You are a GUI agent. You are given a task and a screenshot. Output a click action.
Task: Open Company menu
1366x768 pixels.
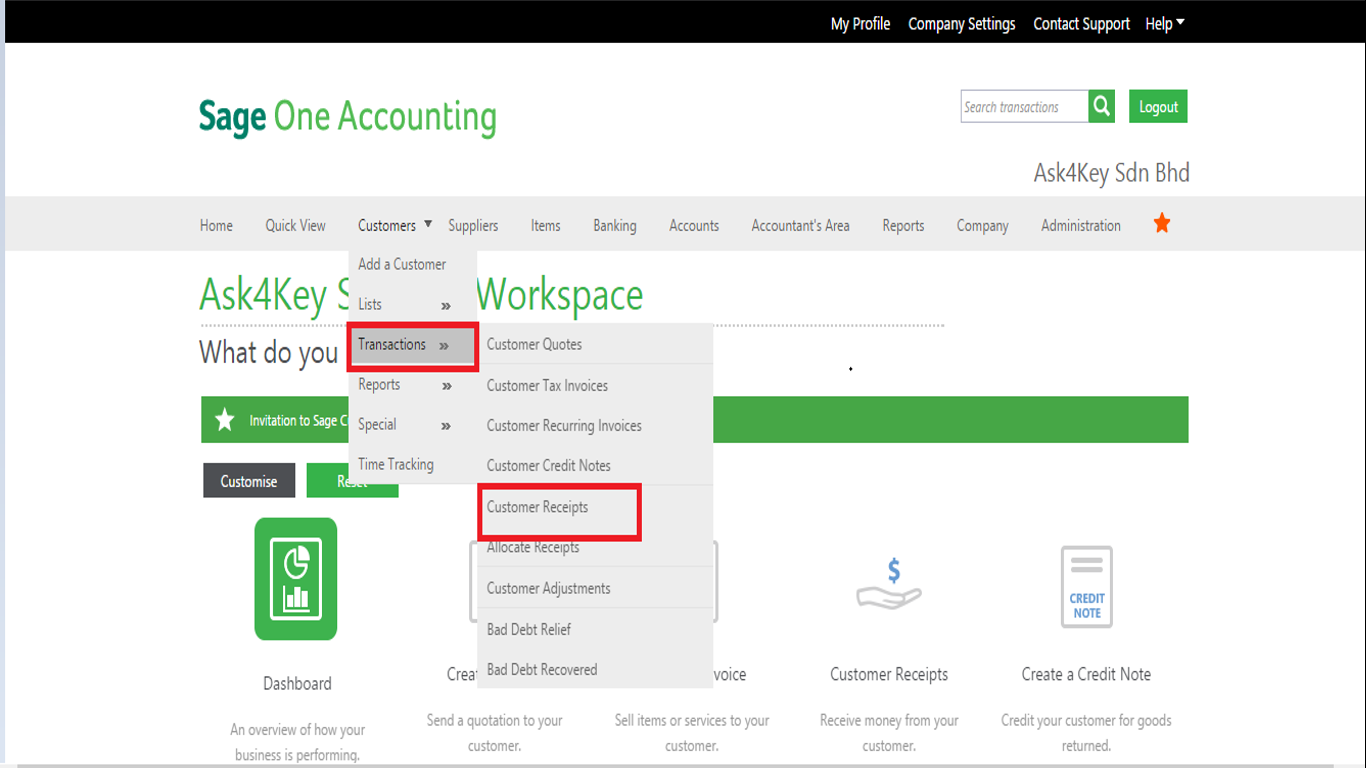coord(982,225)
